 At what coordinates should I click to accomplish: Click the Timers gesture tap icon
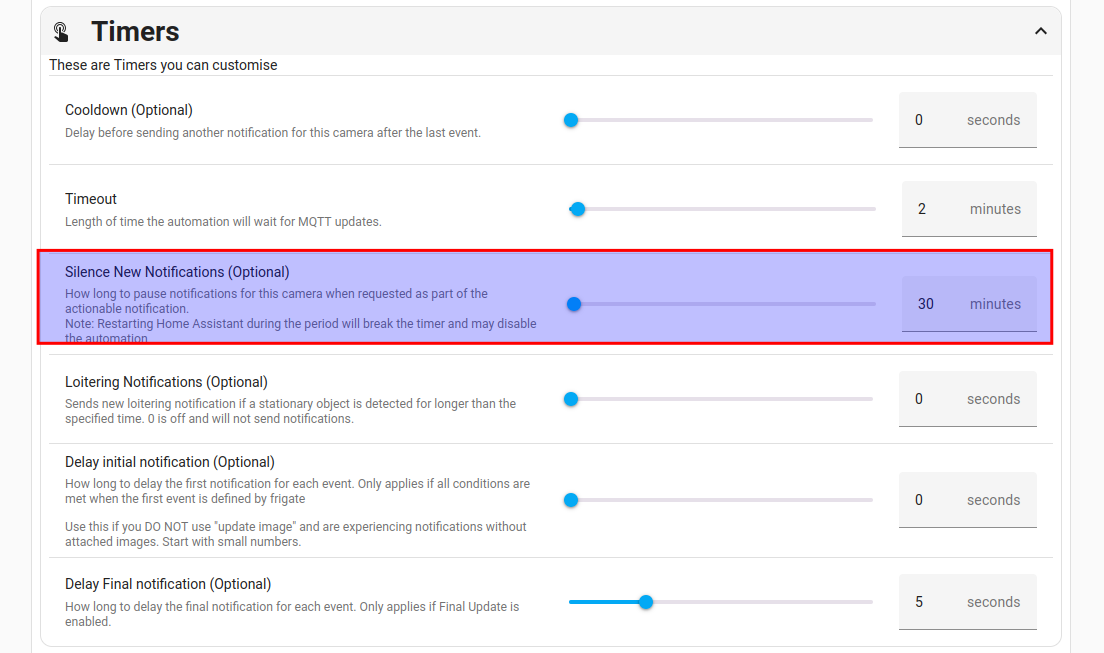[x=62, y=32]
